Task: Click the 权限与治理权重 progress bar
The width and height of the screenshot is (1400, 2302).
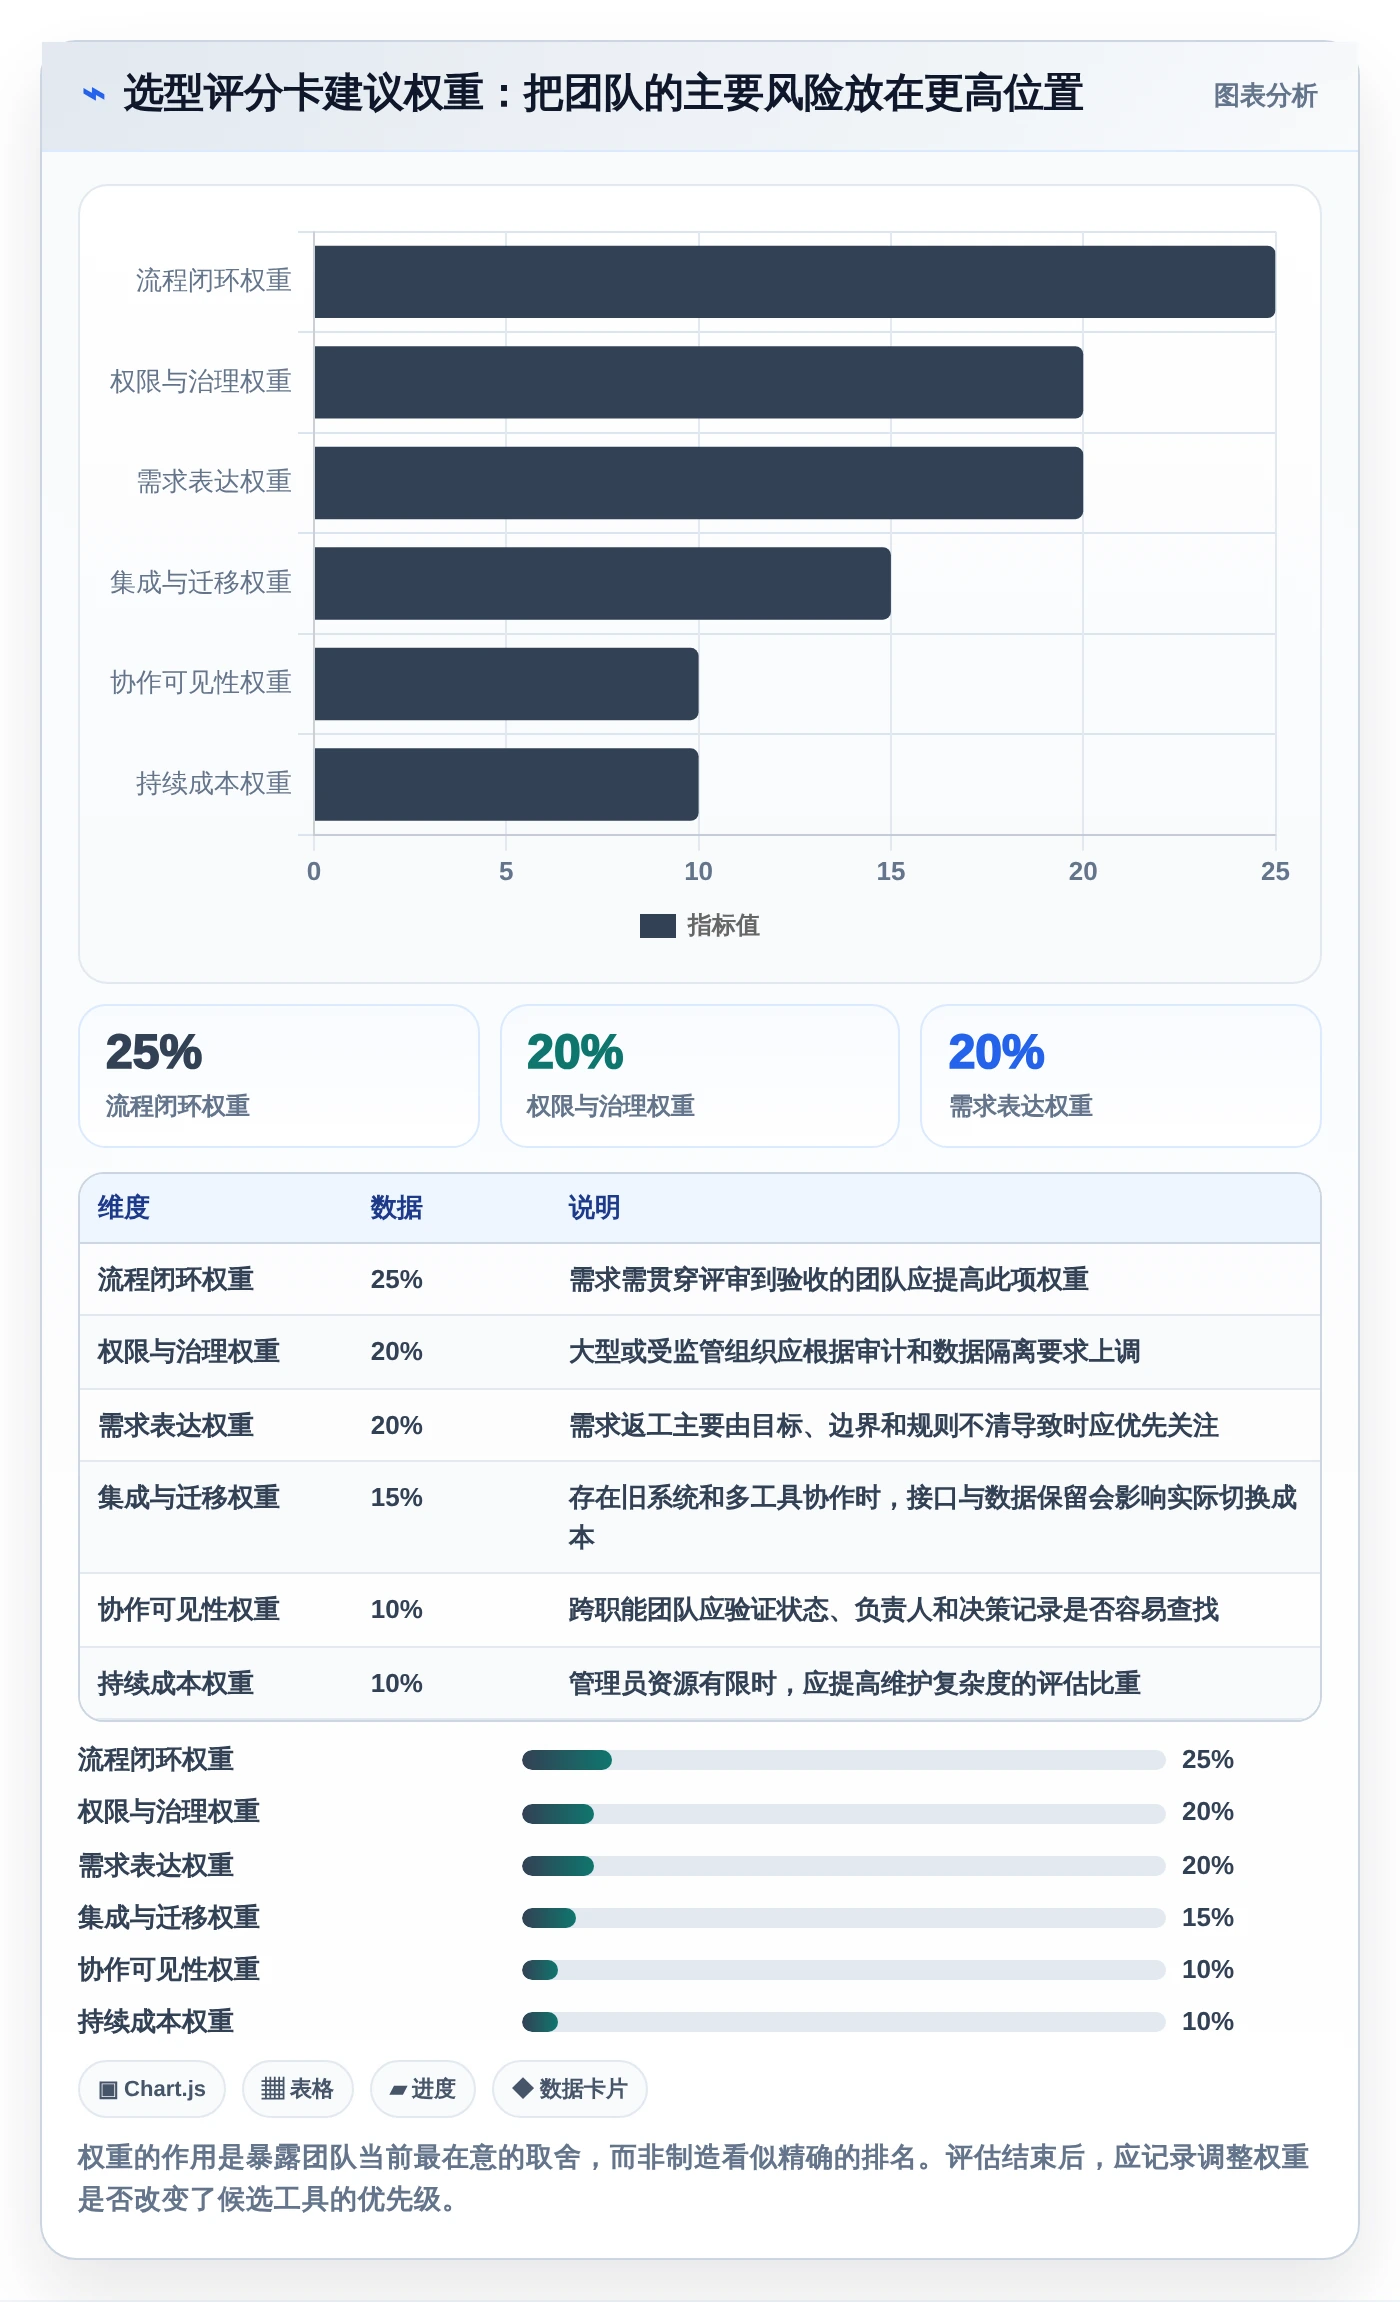Action: click(843, 1813)
